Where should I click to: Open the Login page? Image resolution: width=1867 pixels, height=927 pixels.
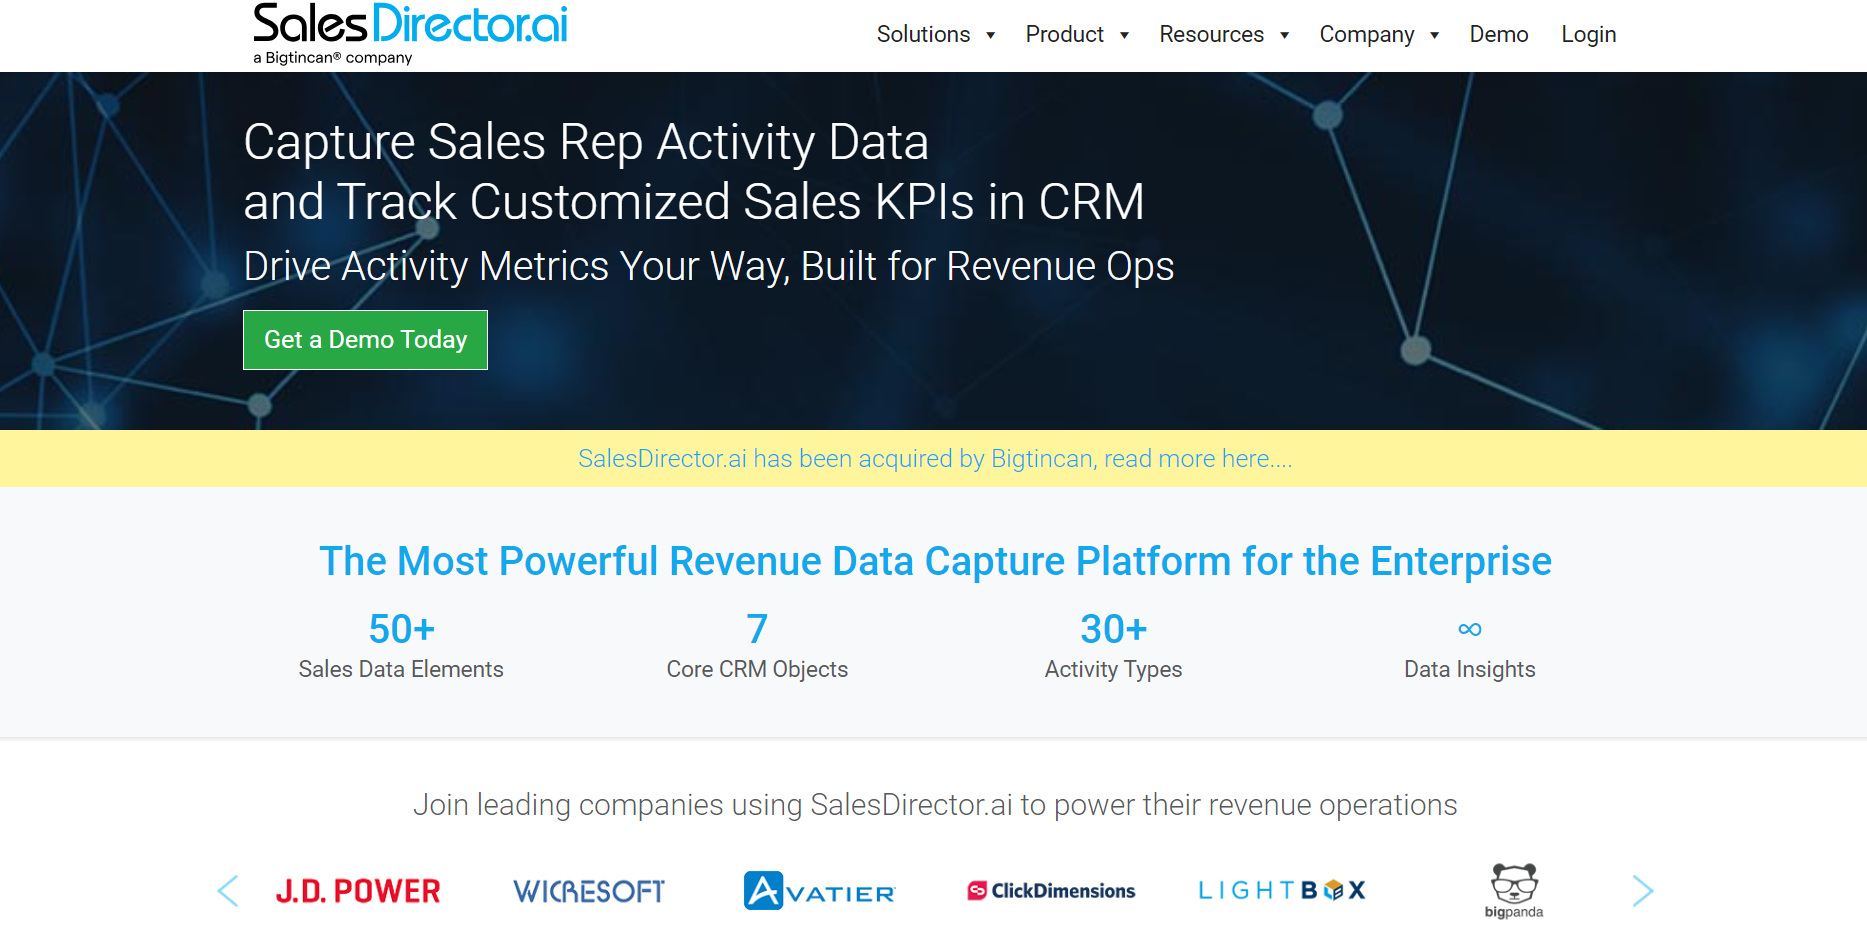tap(1588, 35)
